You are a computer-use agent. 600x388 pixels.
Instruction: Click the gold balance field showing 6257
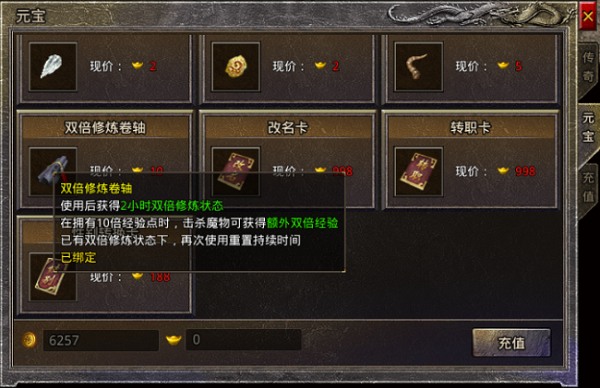(101, 340)
